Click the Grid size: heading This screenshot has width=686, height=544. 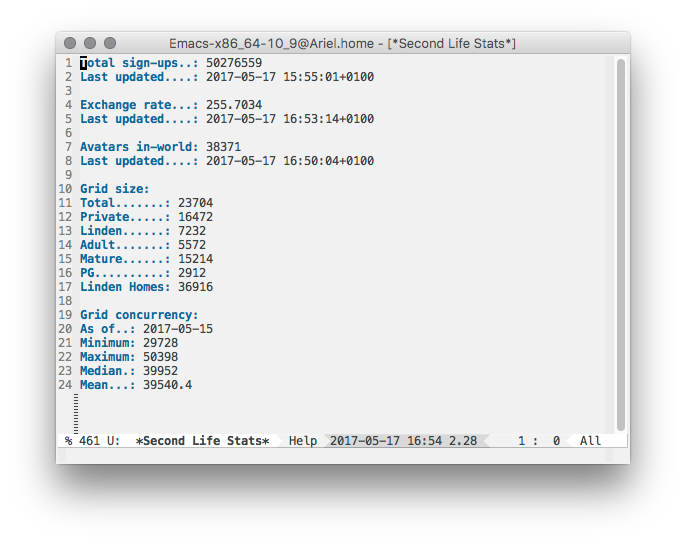click(115, 189)
